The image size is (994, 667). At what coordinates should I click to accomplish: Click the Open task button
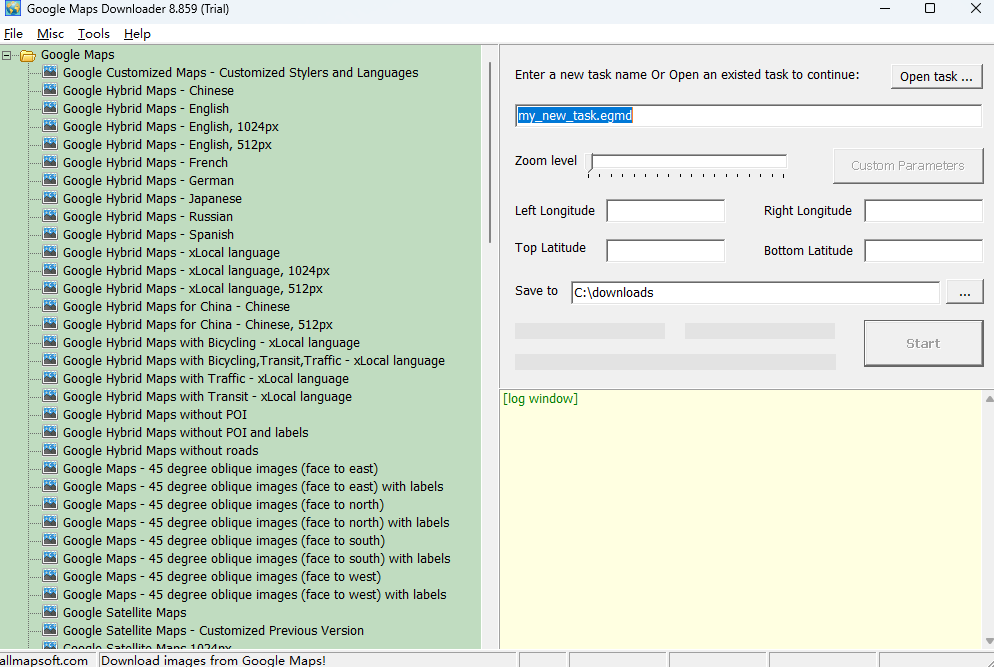[x=936, y=76]
